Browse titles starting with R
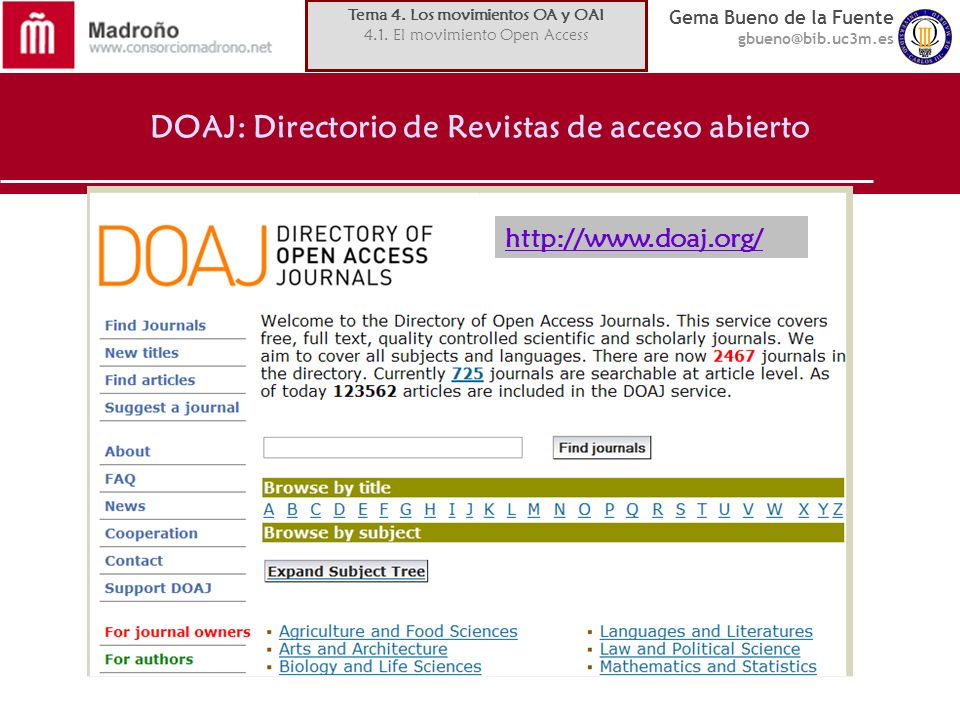This screenshot has height=720, width=960. click(658, 510)
